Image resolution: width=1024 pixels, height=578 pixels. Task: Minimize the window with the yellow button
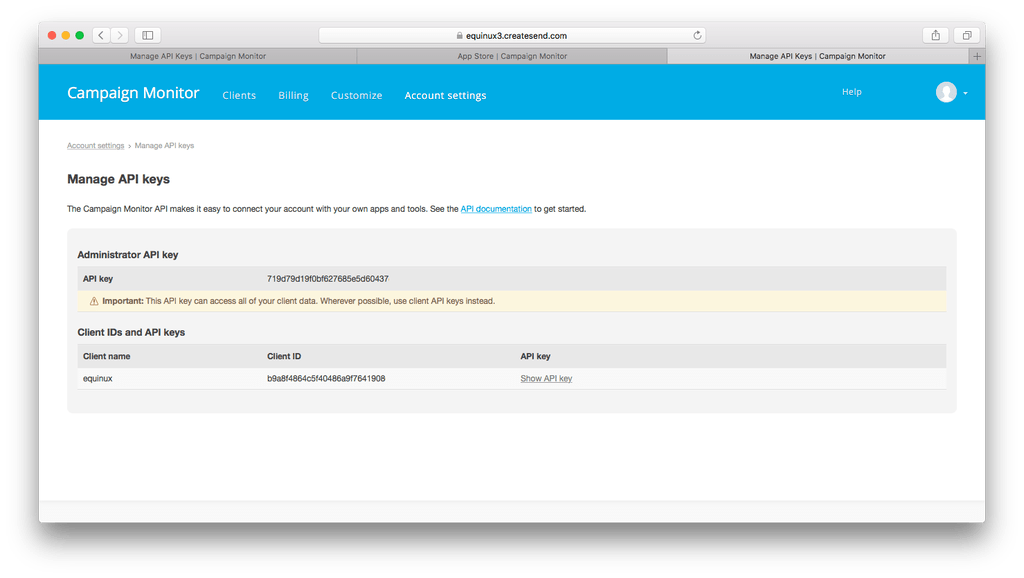tap(66, 35)
